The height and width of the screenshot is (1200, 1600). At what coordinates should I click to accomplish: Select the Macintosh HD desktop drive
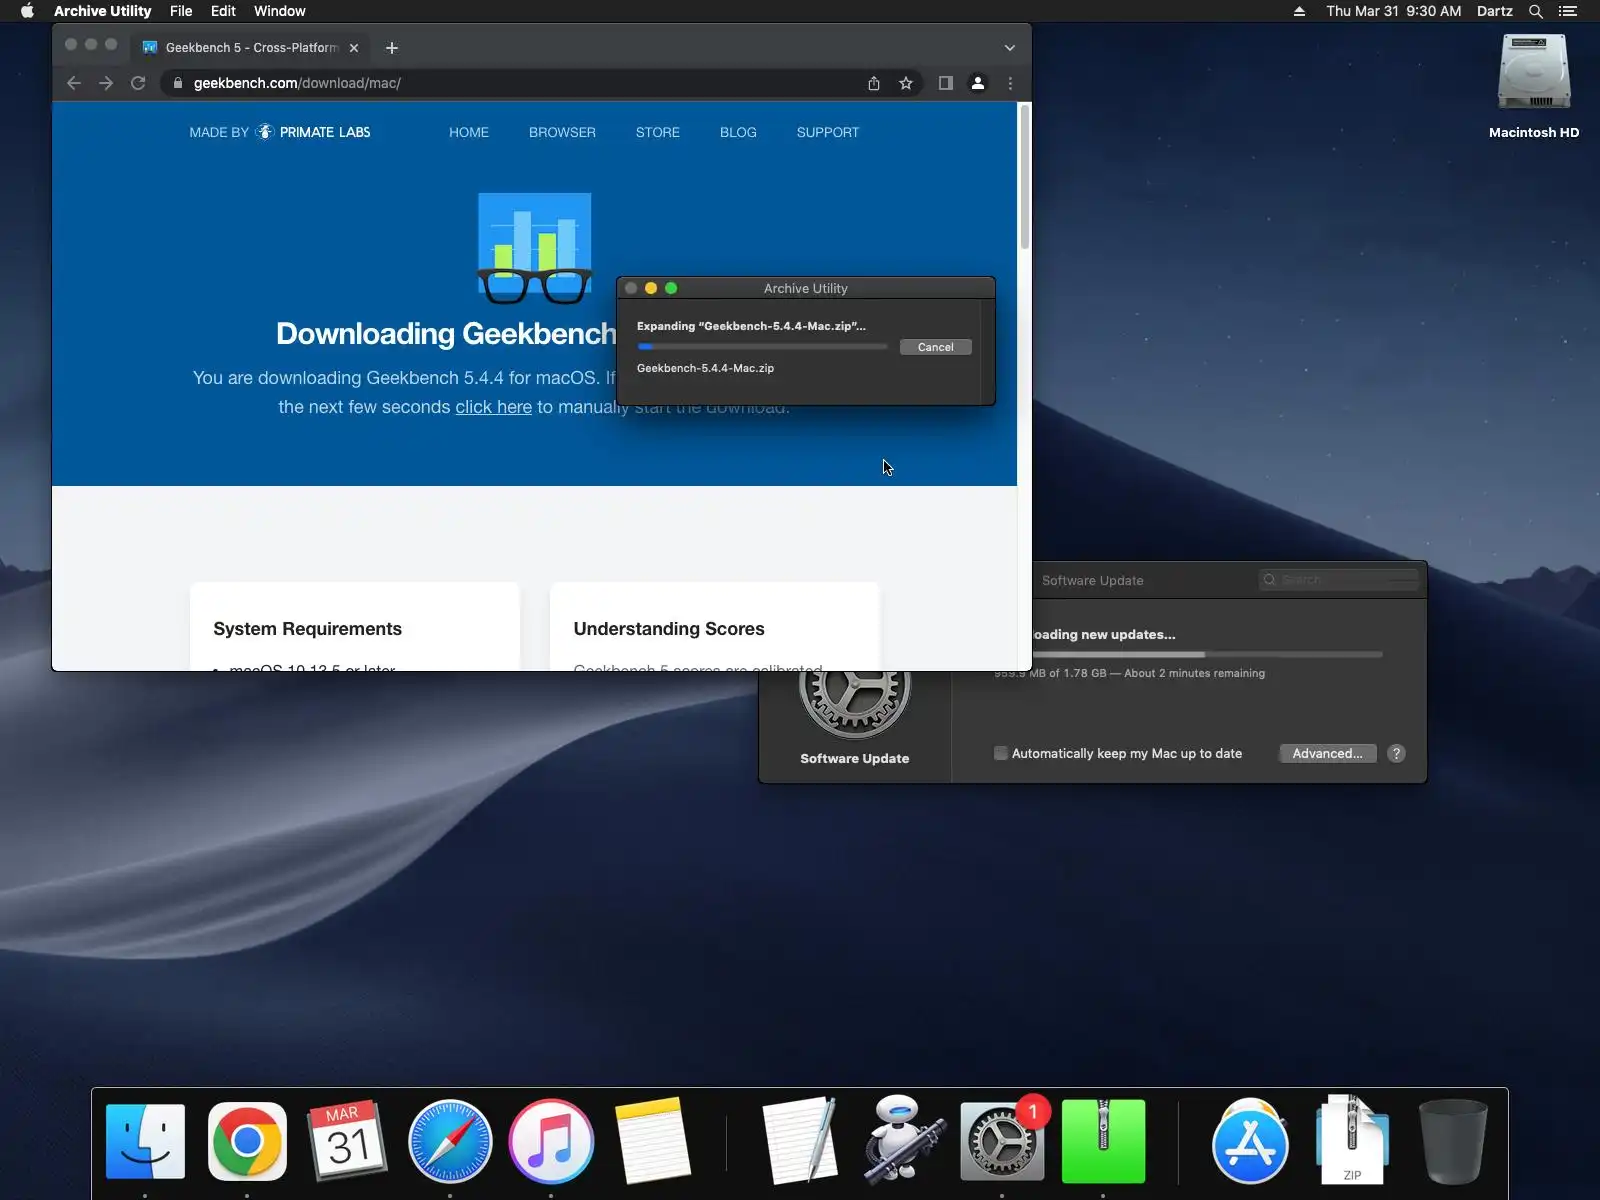(x=1534, y=86)
